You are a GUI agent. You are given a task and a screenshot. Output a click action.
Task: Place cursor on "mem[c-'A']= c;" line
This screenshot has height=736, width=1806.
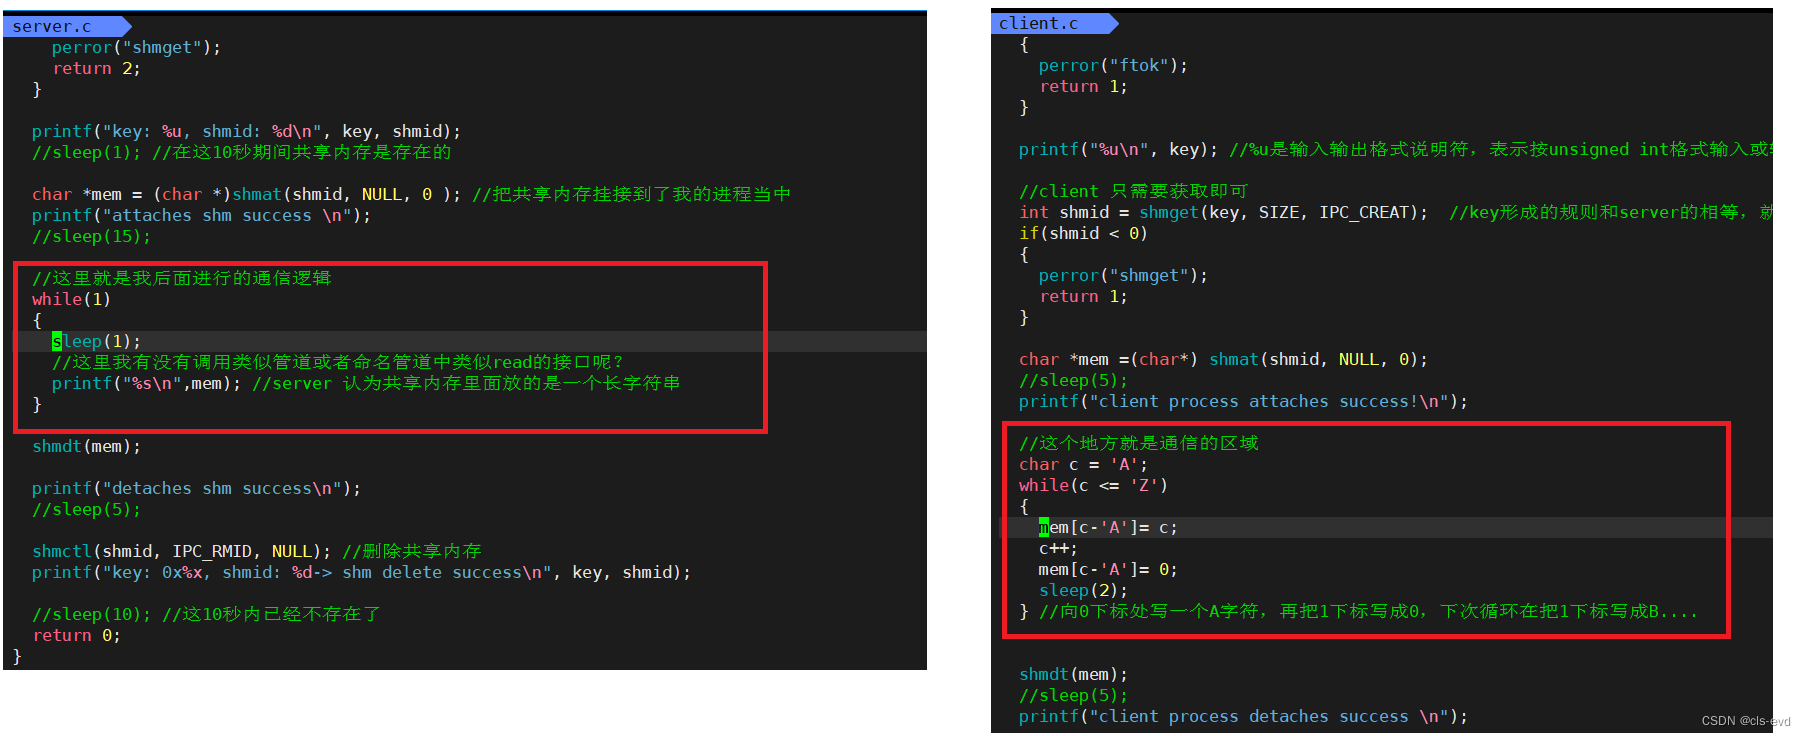pos(1108,527)
